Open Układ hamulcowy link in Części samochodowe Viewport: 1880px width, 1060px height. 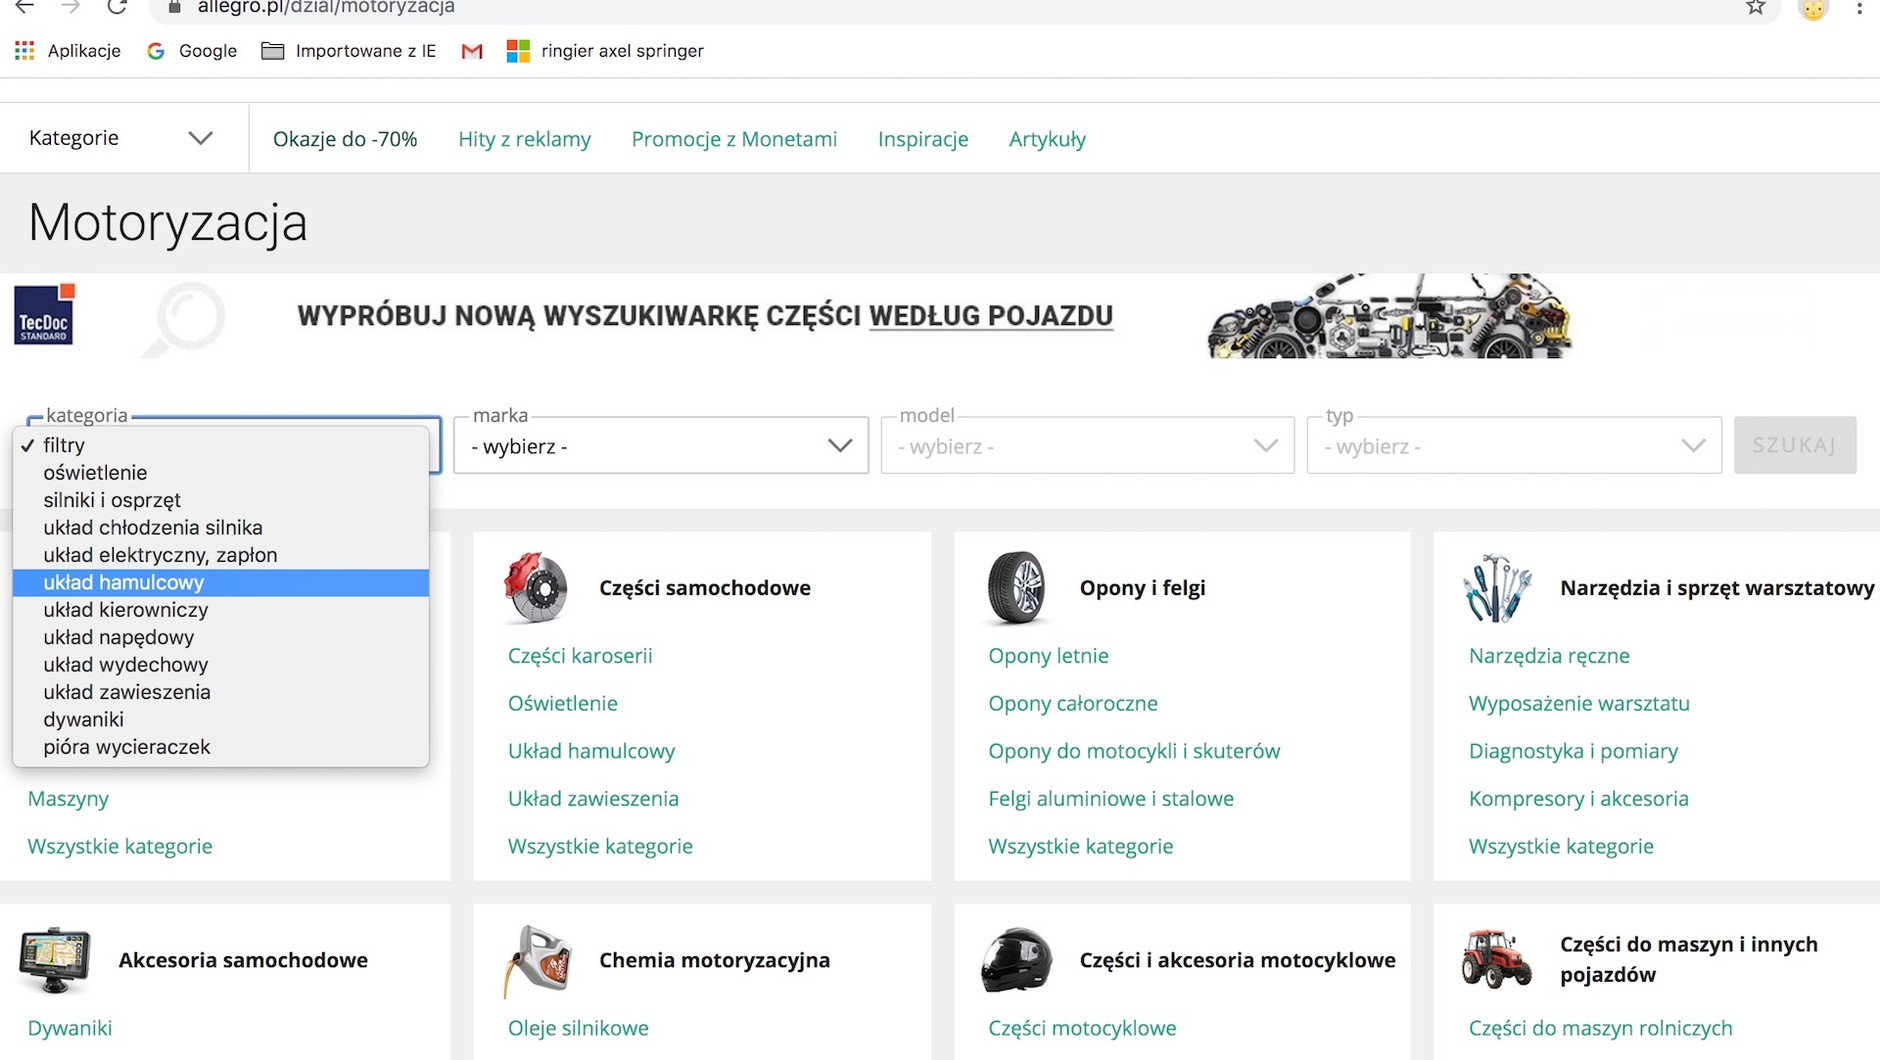coord(591,751)
